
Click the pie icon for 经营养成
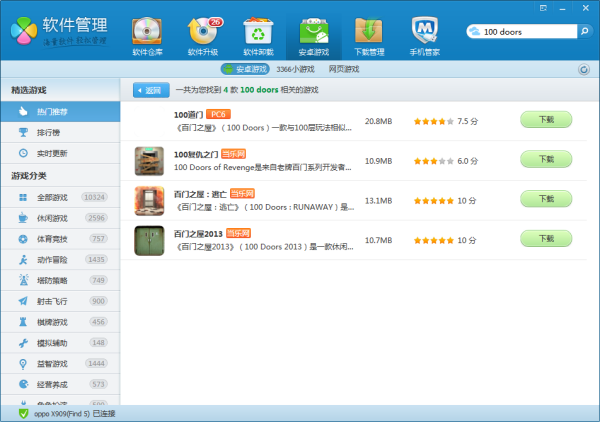(23, 384)
